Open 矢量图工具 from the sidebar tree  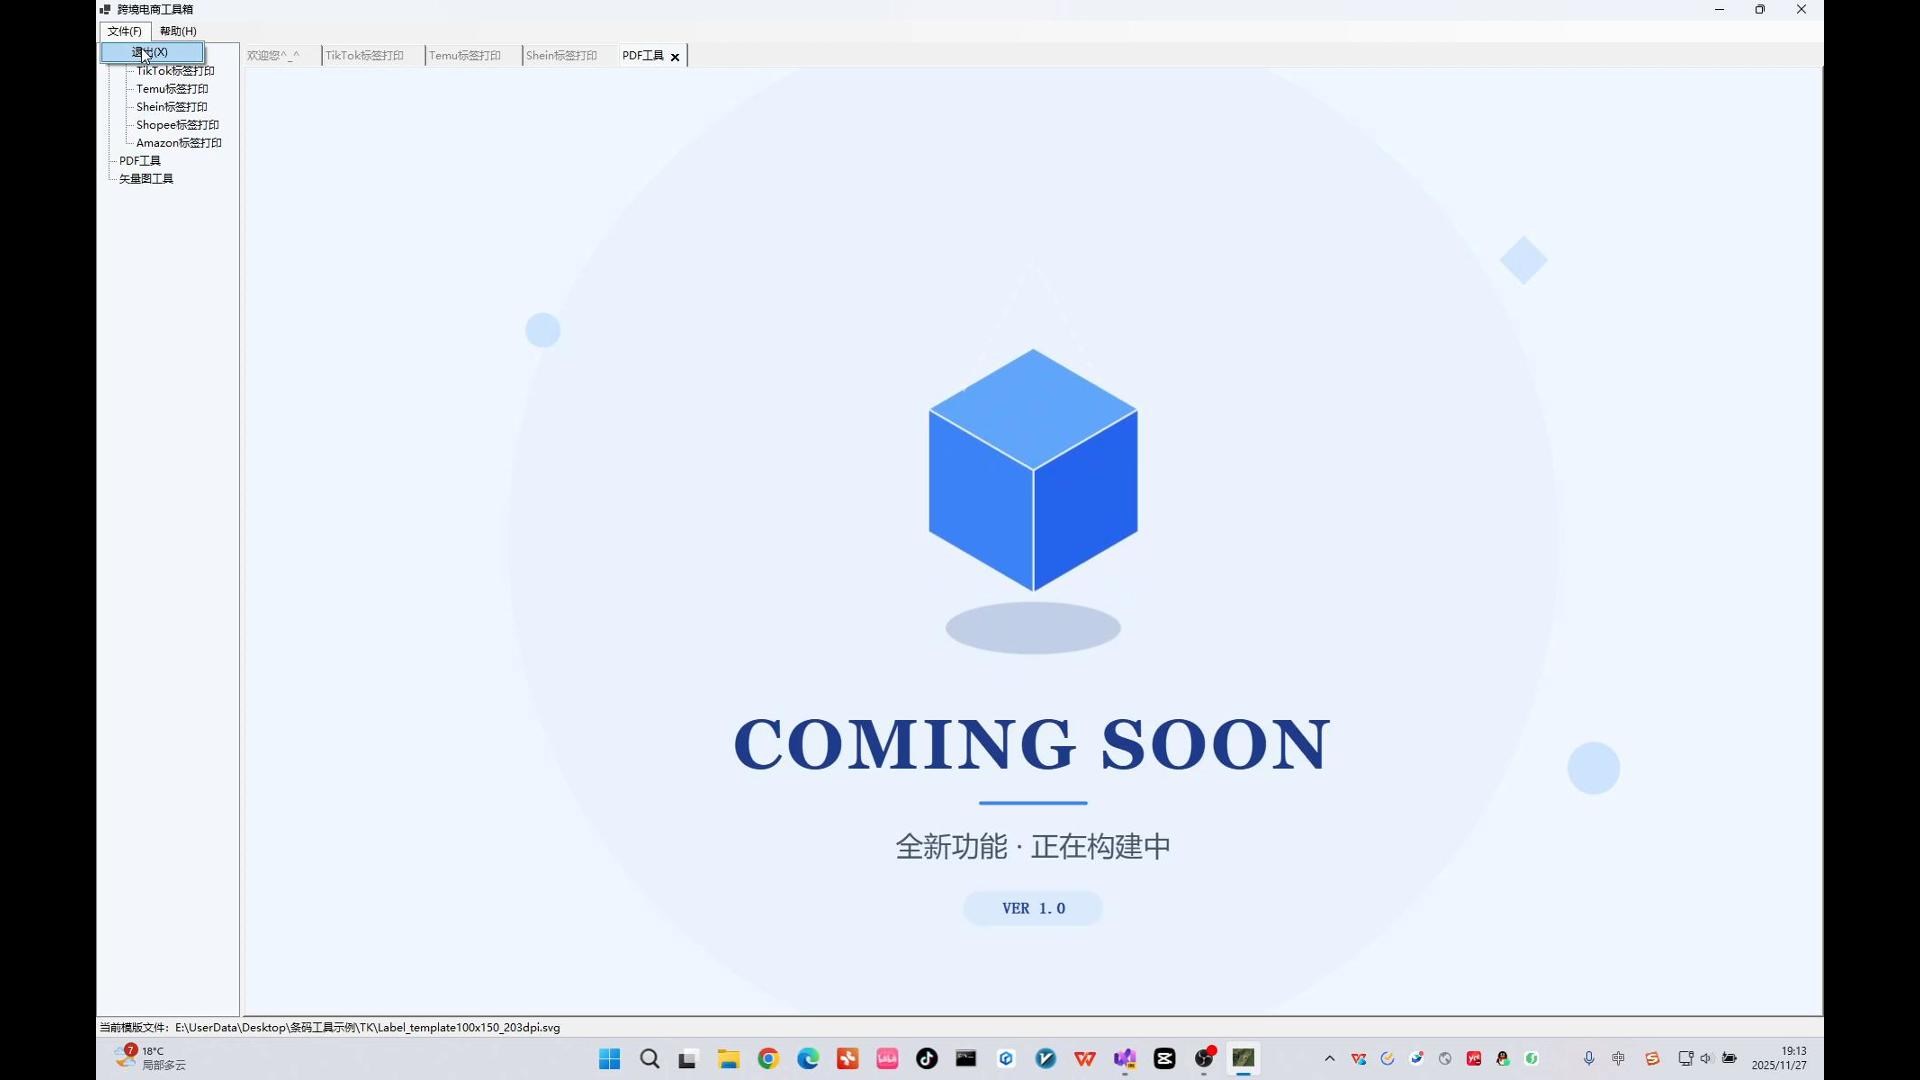pos(146,179)
